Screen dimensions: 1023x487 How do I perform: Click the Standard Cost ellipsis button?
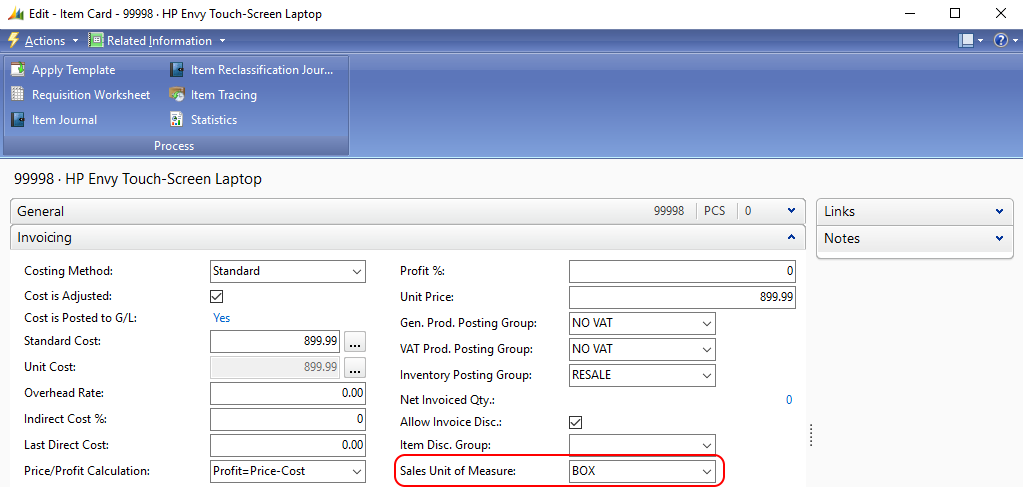(x=353, y=341)
